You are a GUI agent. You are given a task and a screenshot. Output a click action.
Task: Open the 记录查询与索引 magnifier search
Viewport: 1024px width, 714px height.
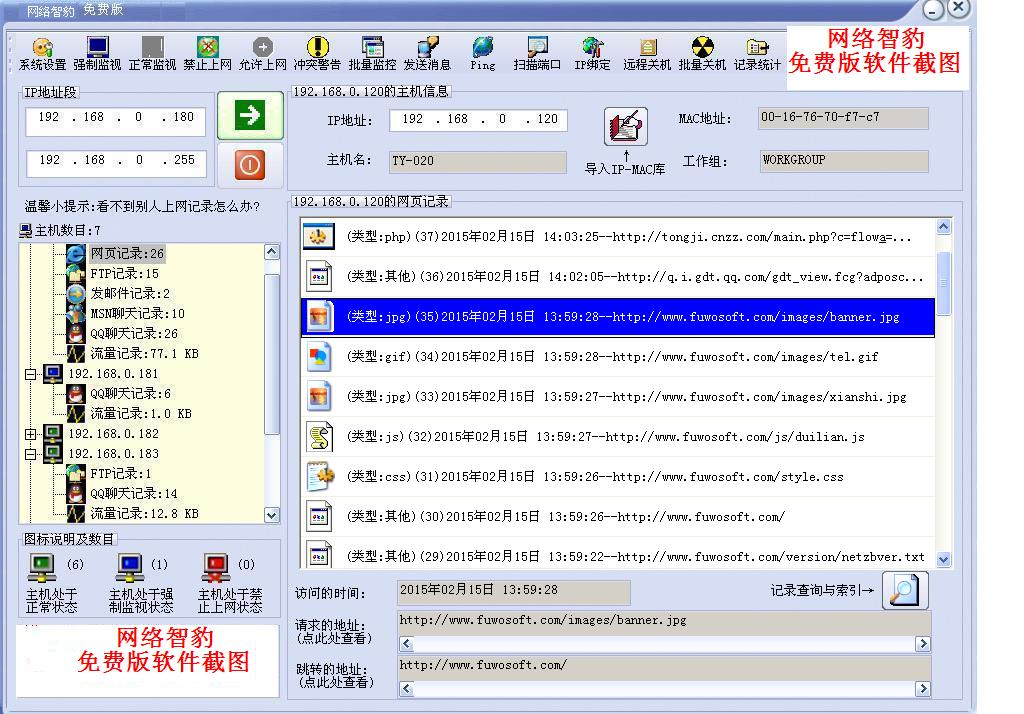(x=904, y=590)
